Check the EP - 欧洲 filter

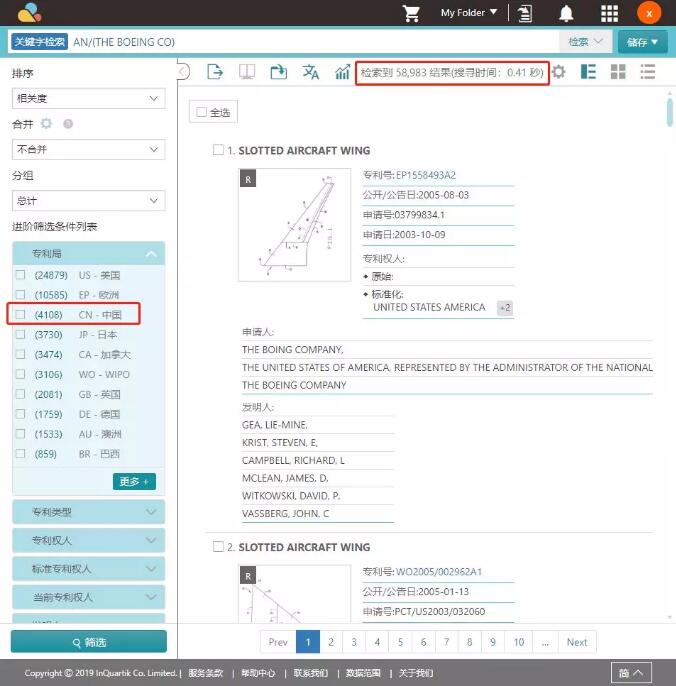(20, 294)
